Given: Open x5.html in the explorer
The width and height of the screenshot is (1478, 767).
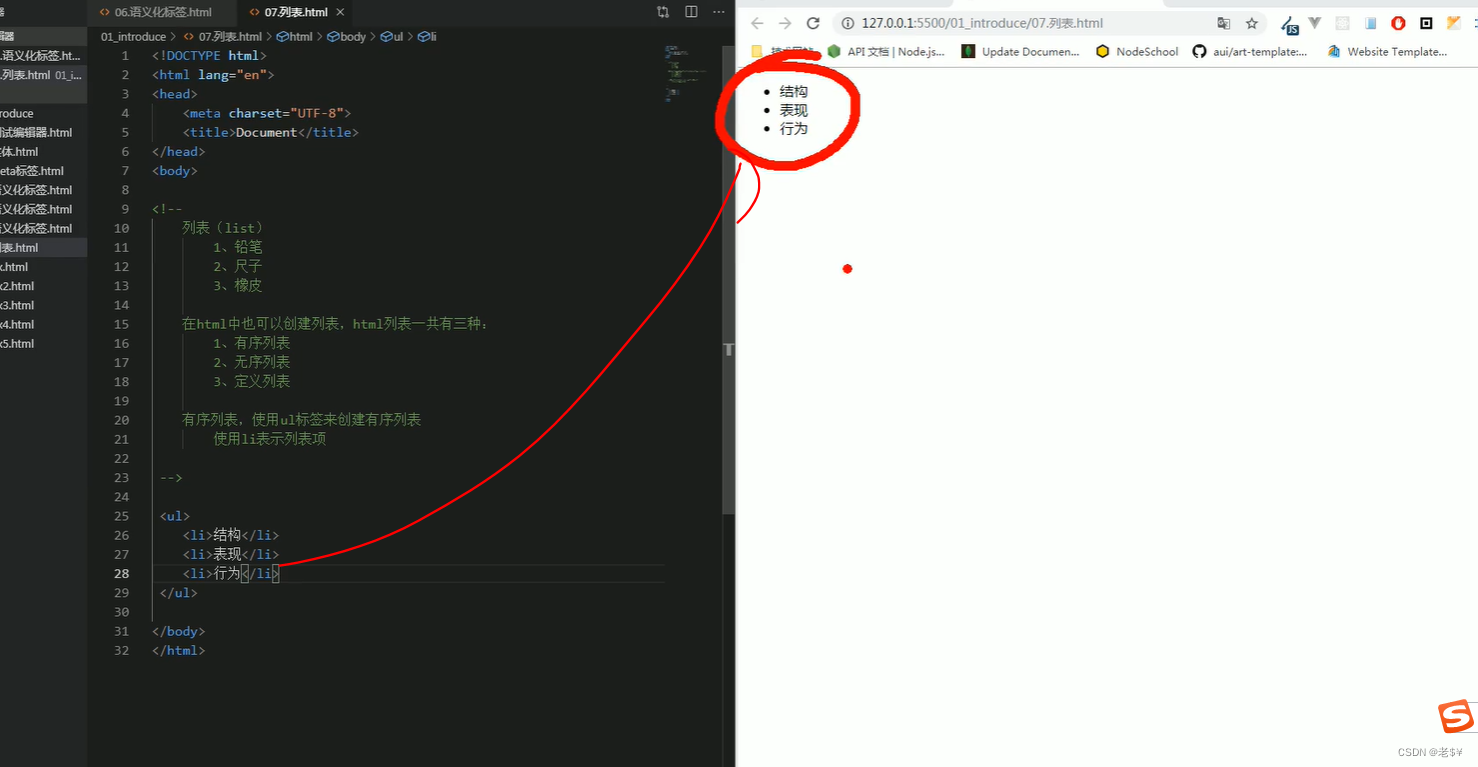Looking at the screenshot, I should coord(17,343).
